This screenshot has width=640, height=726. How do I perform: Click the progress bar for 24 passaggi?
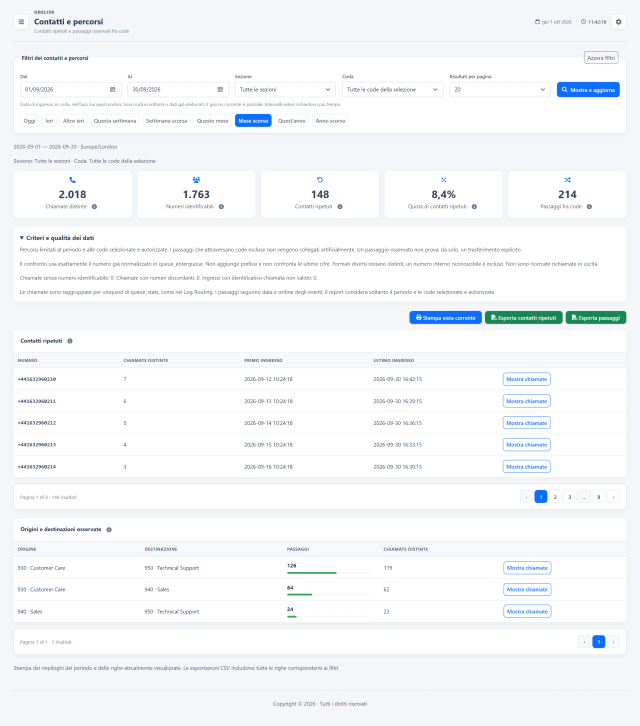(329, 616)
